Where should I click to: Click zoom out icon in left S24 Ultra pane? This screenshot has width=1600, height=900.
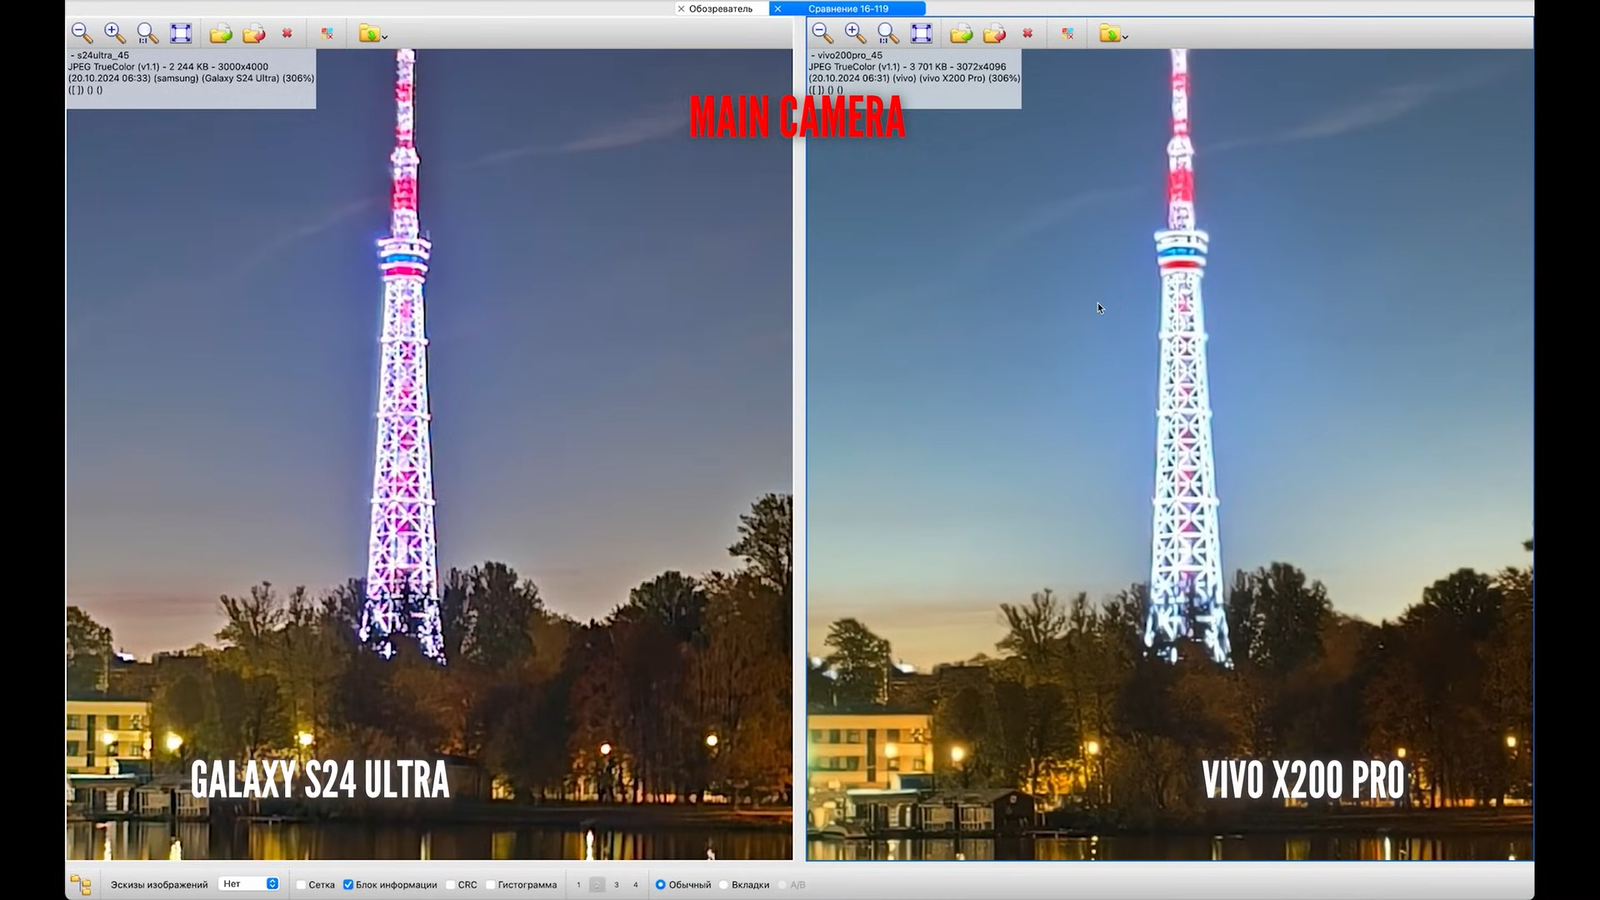82,33
